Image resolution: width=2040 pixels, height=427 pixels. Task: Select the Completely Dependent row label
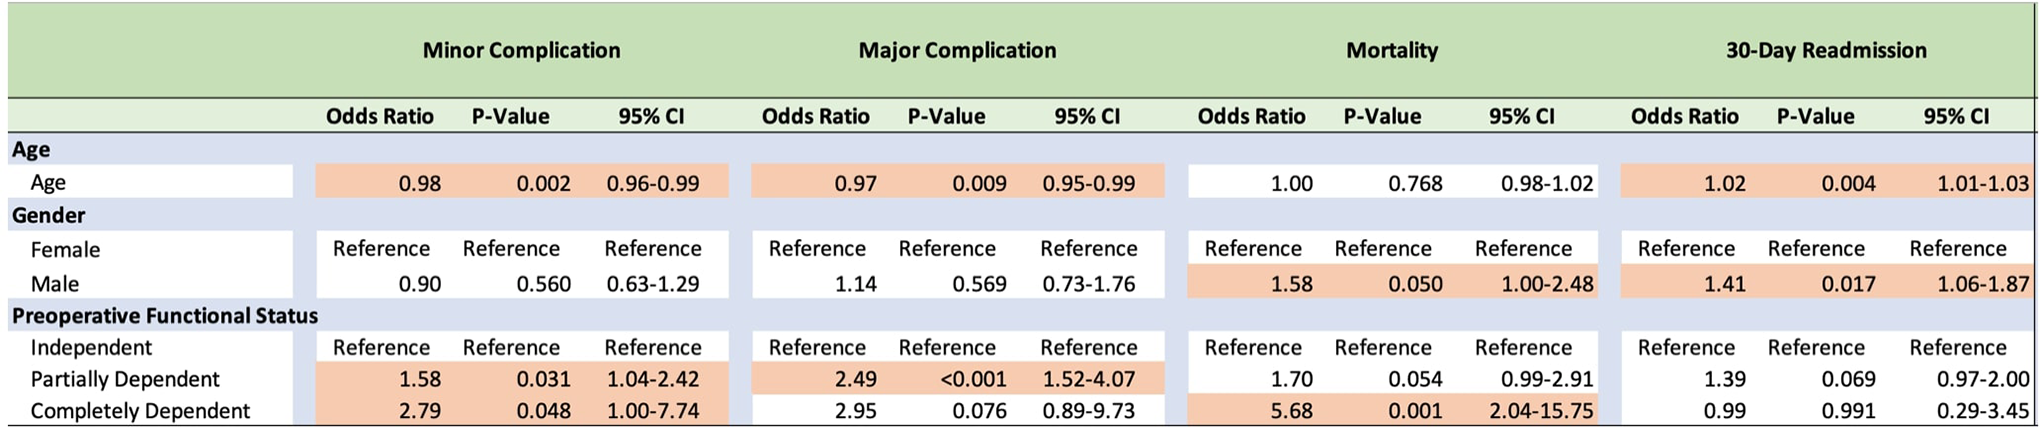click(140, 411)
